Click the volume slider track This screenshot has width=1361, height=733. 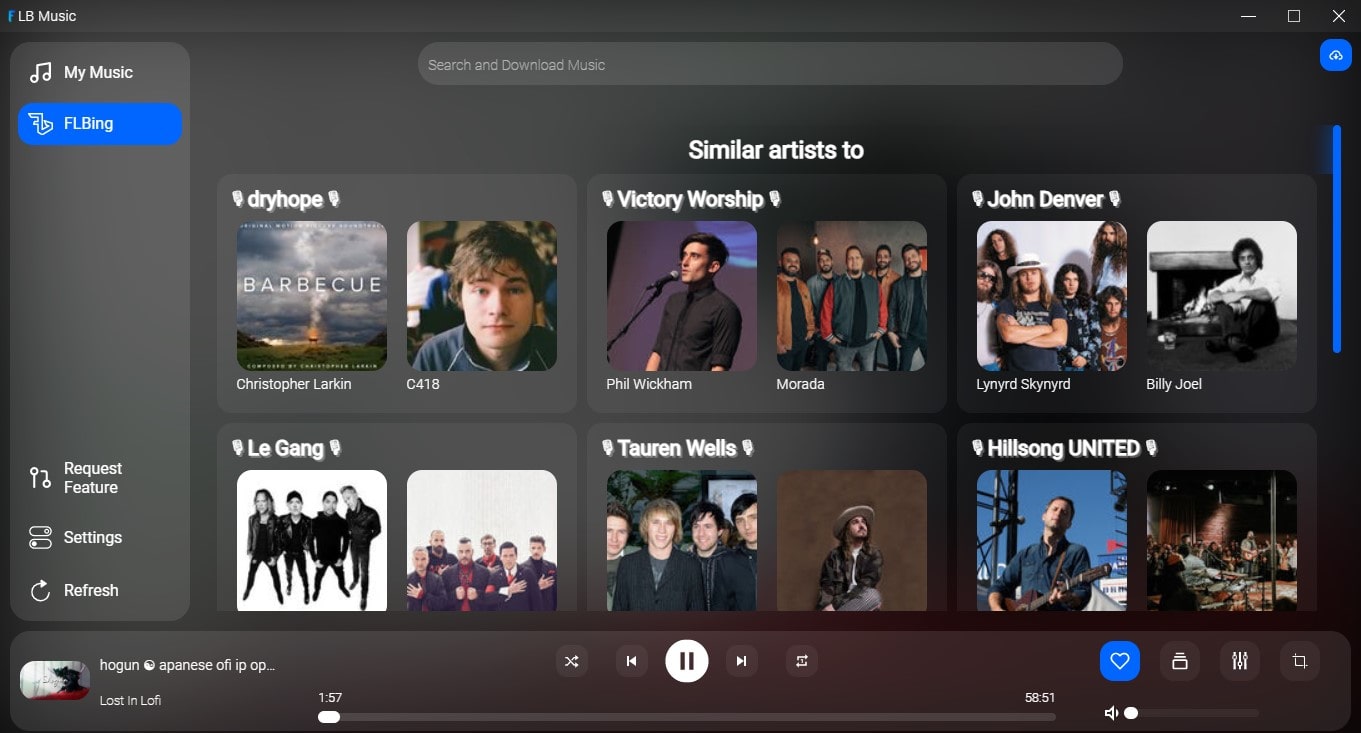(x=1192, y=713)
